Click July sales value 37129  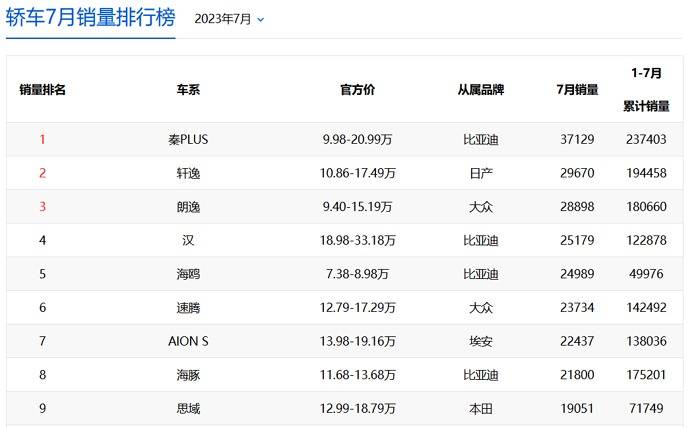(x=577, y=140)
